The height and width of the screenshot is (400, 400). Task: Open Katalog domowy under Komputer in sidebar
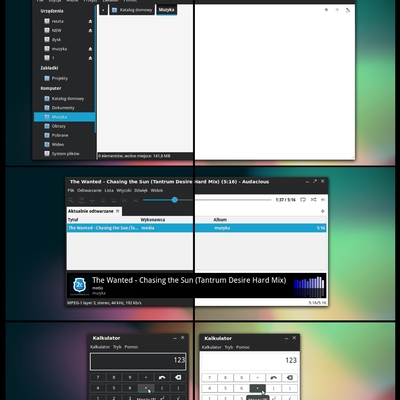pyautogui.click(x=64, y=99)
